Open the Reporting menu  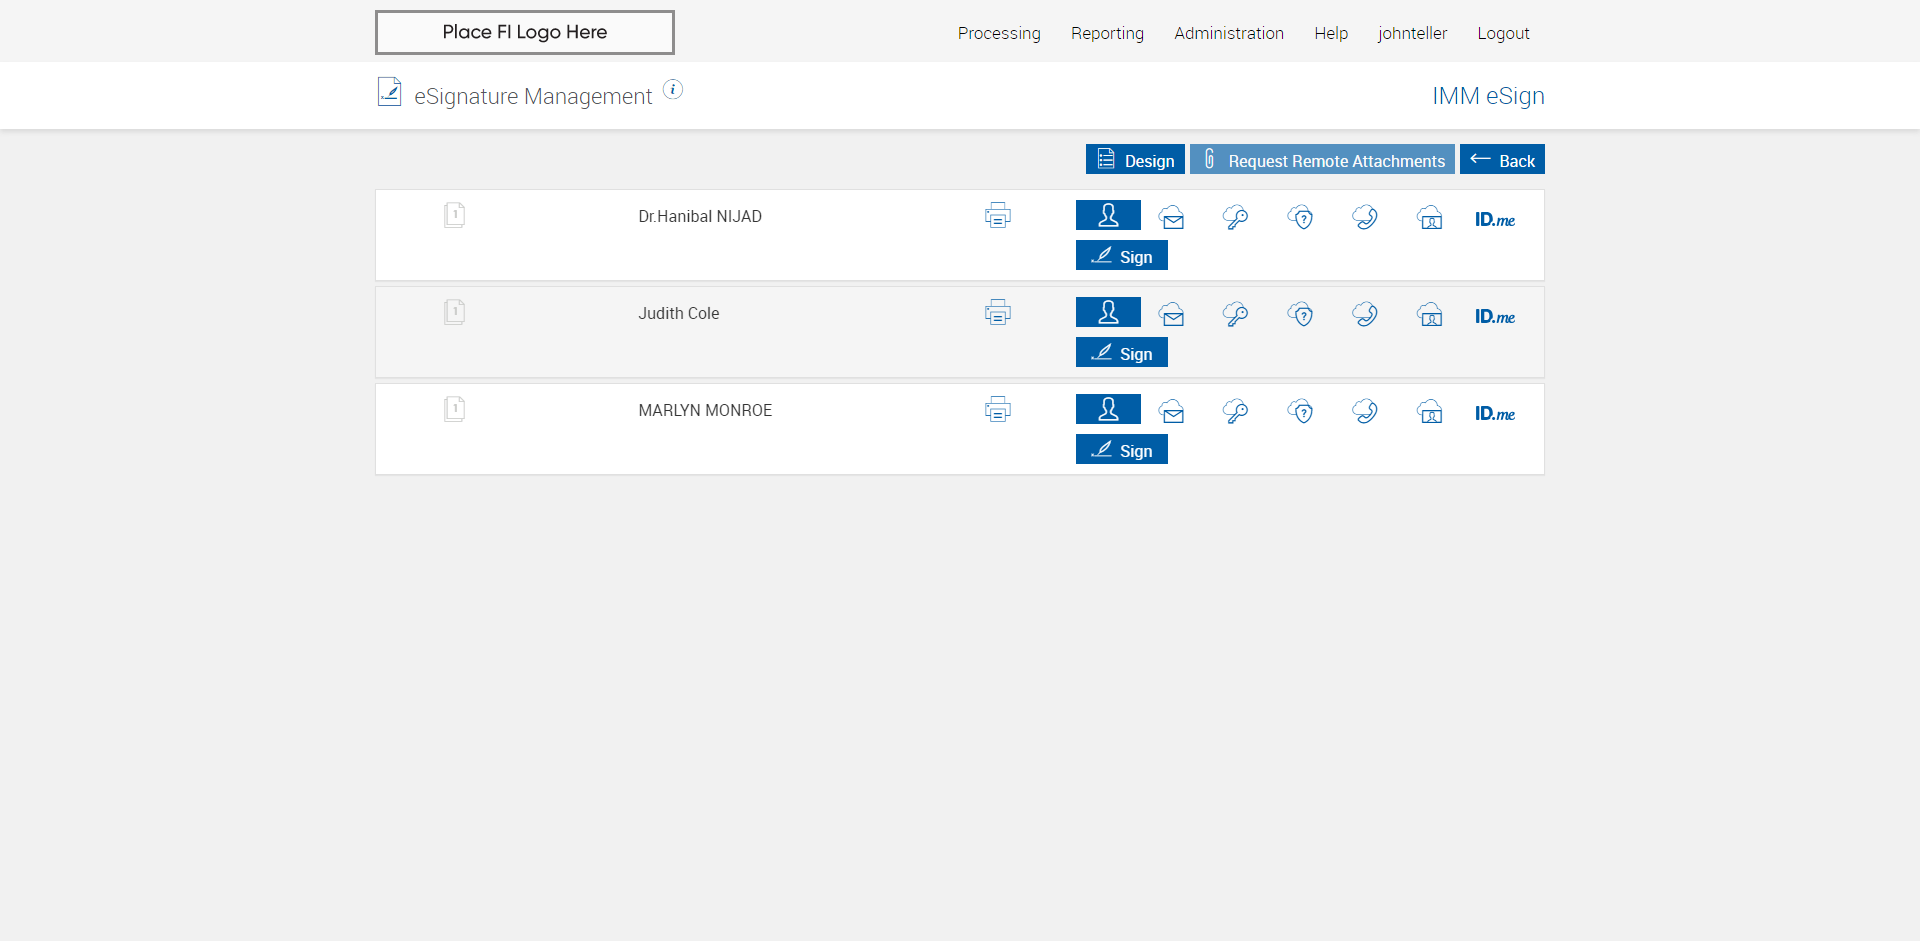(1107, 33)
